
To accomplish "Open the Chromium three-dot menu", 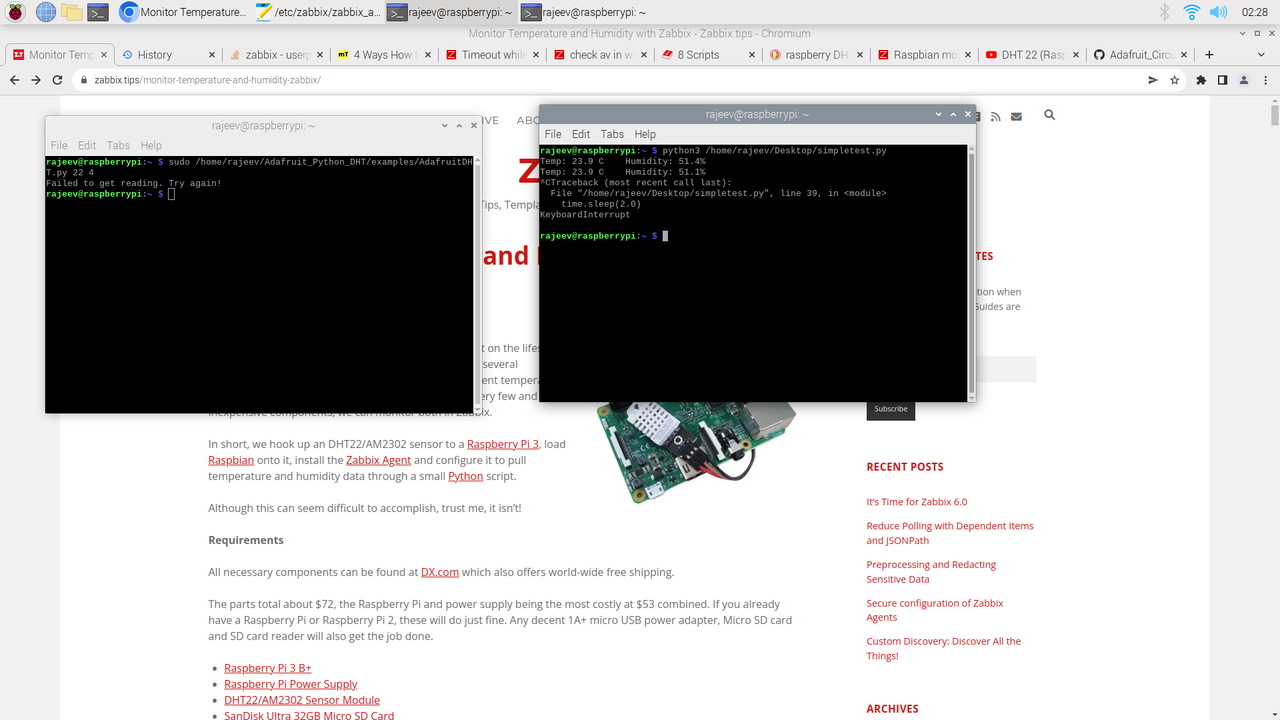I will (1265, 80).
